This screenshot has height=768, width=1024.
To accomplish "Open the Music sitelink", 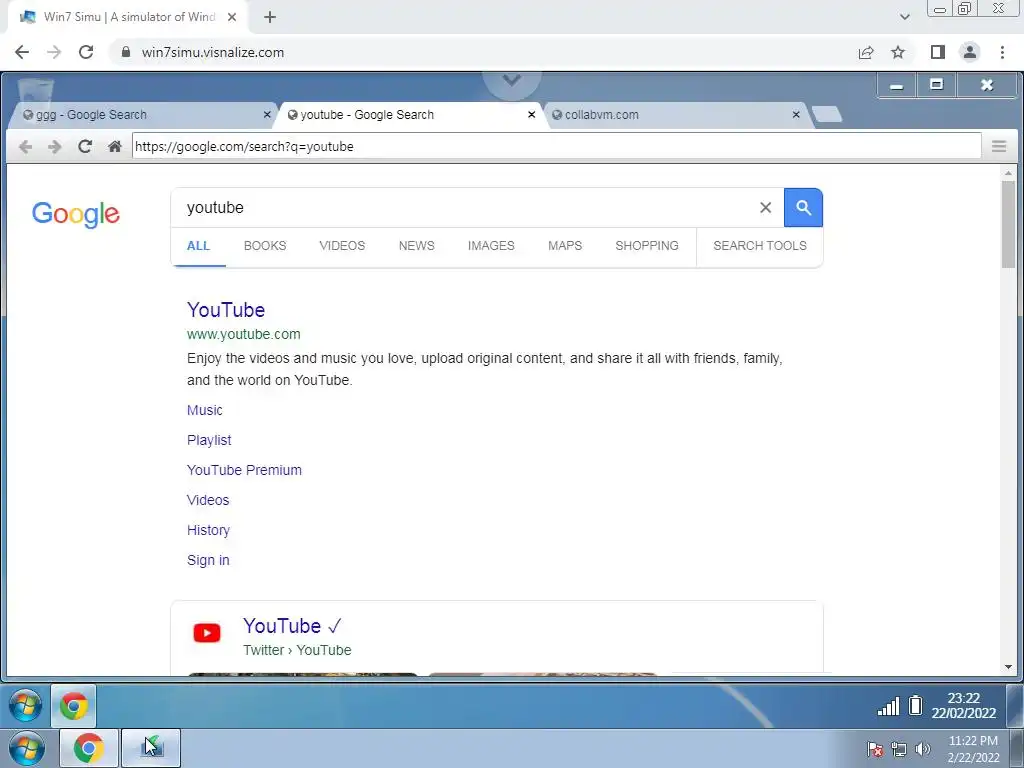I will (204, 410).
